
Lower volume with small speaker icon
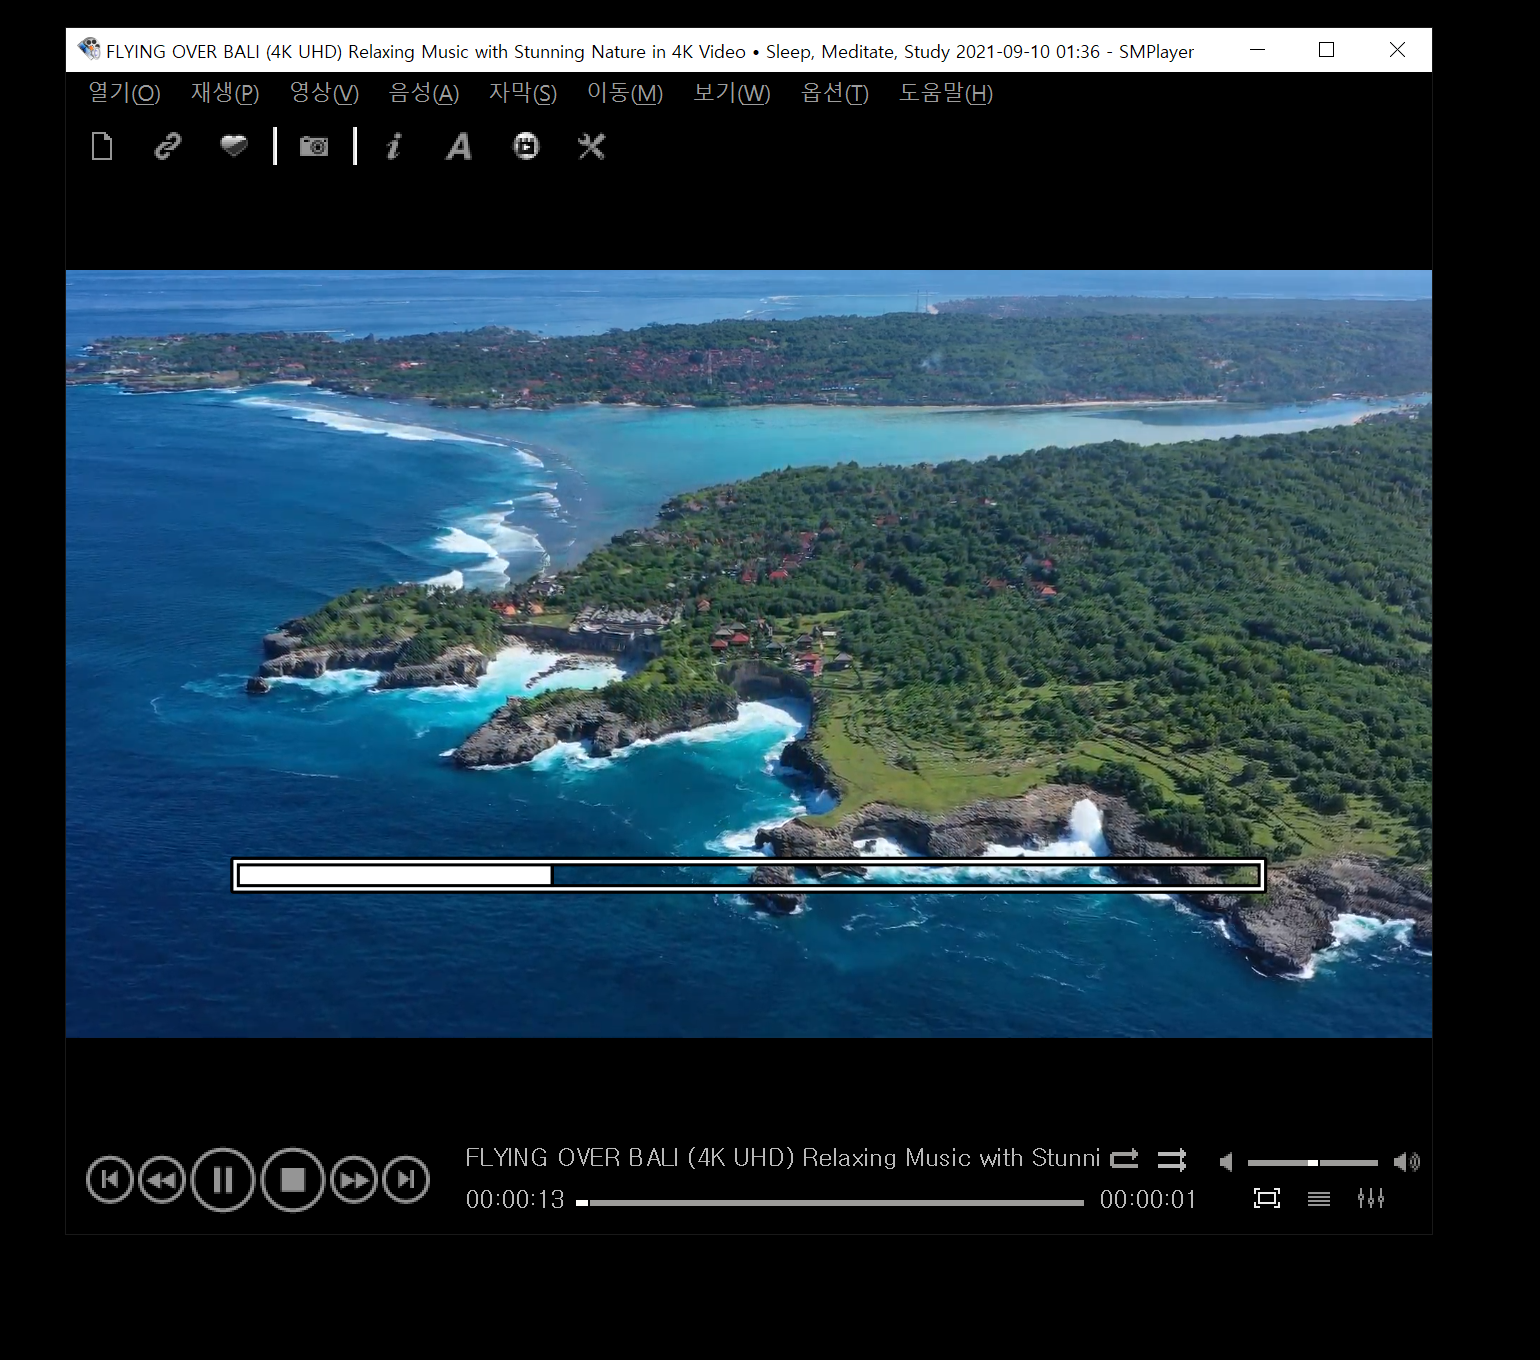[1226, 1162]
